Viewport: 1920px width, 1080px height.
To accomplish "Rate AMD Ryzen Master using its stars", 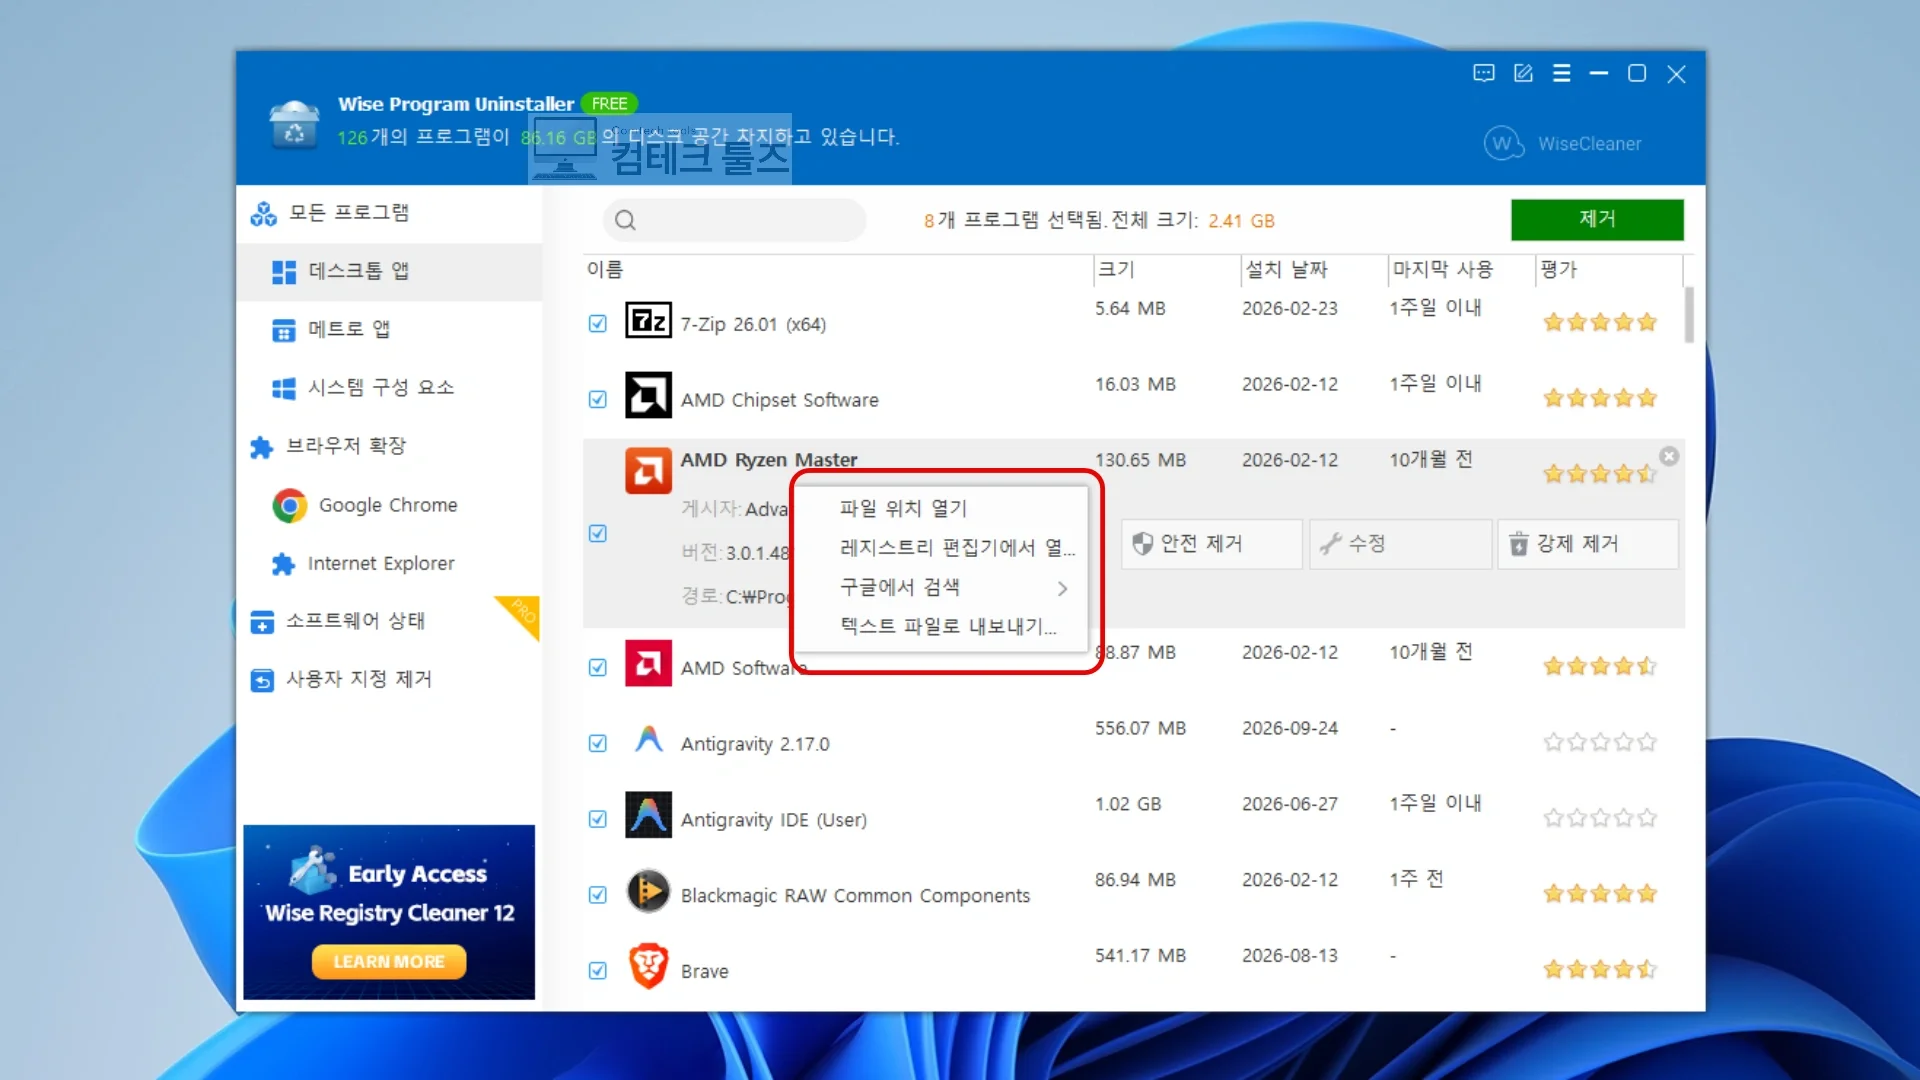I will [1600, 474].
